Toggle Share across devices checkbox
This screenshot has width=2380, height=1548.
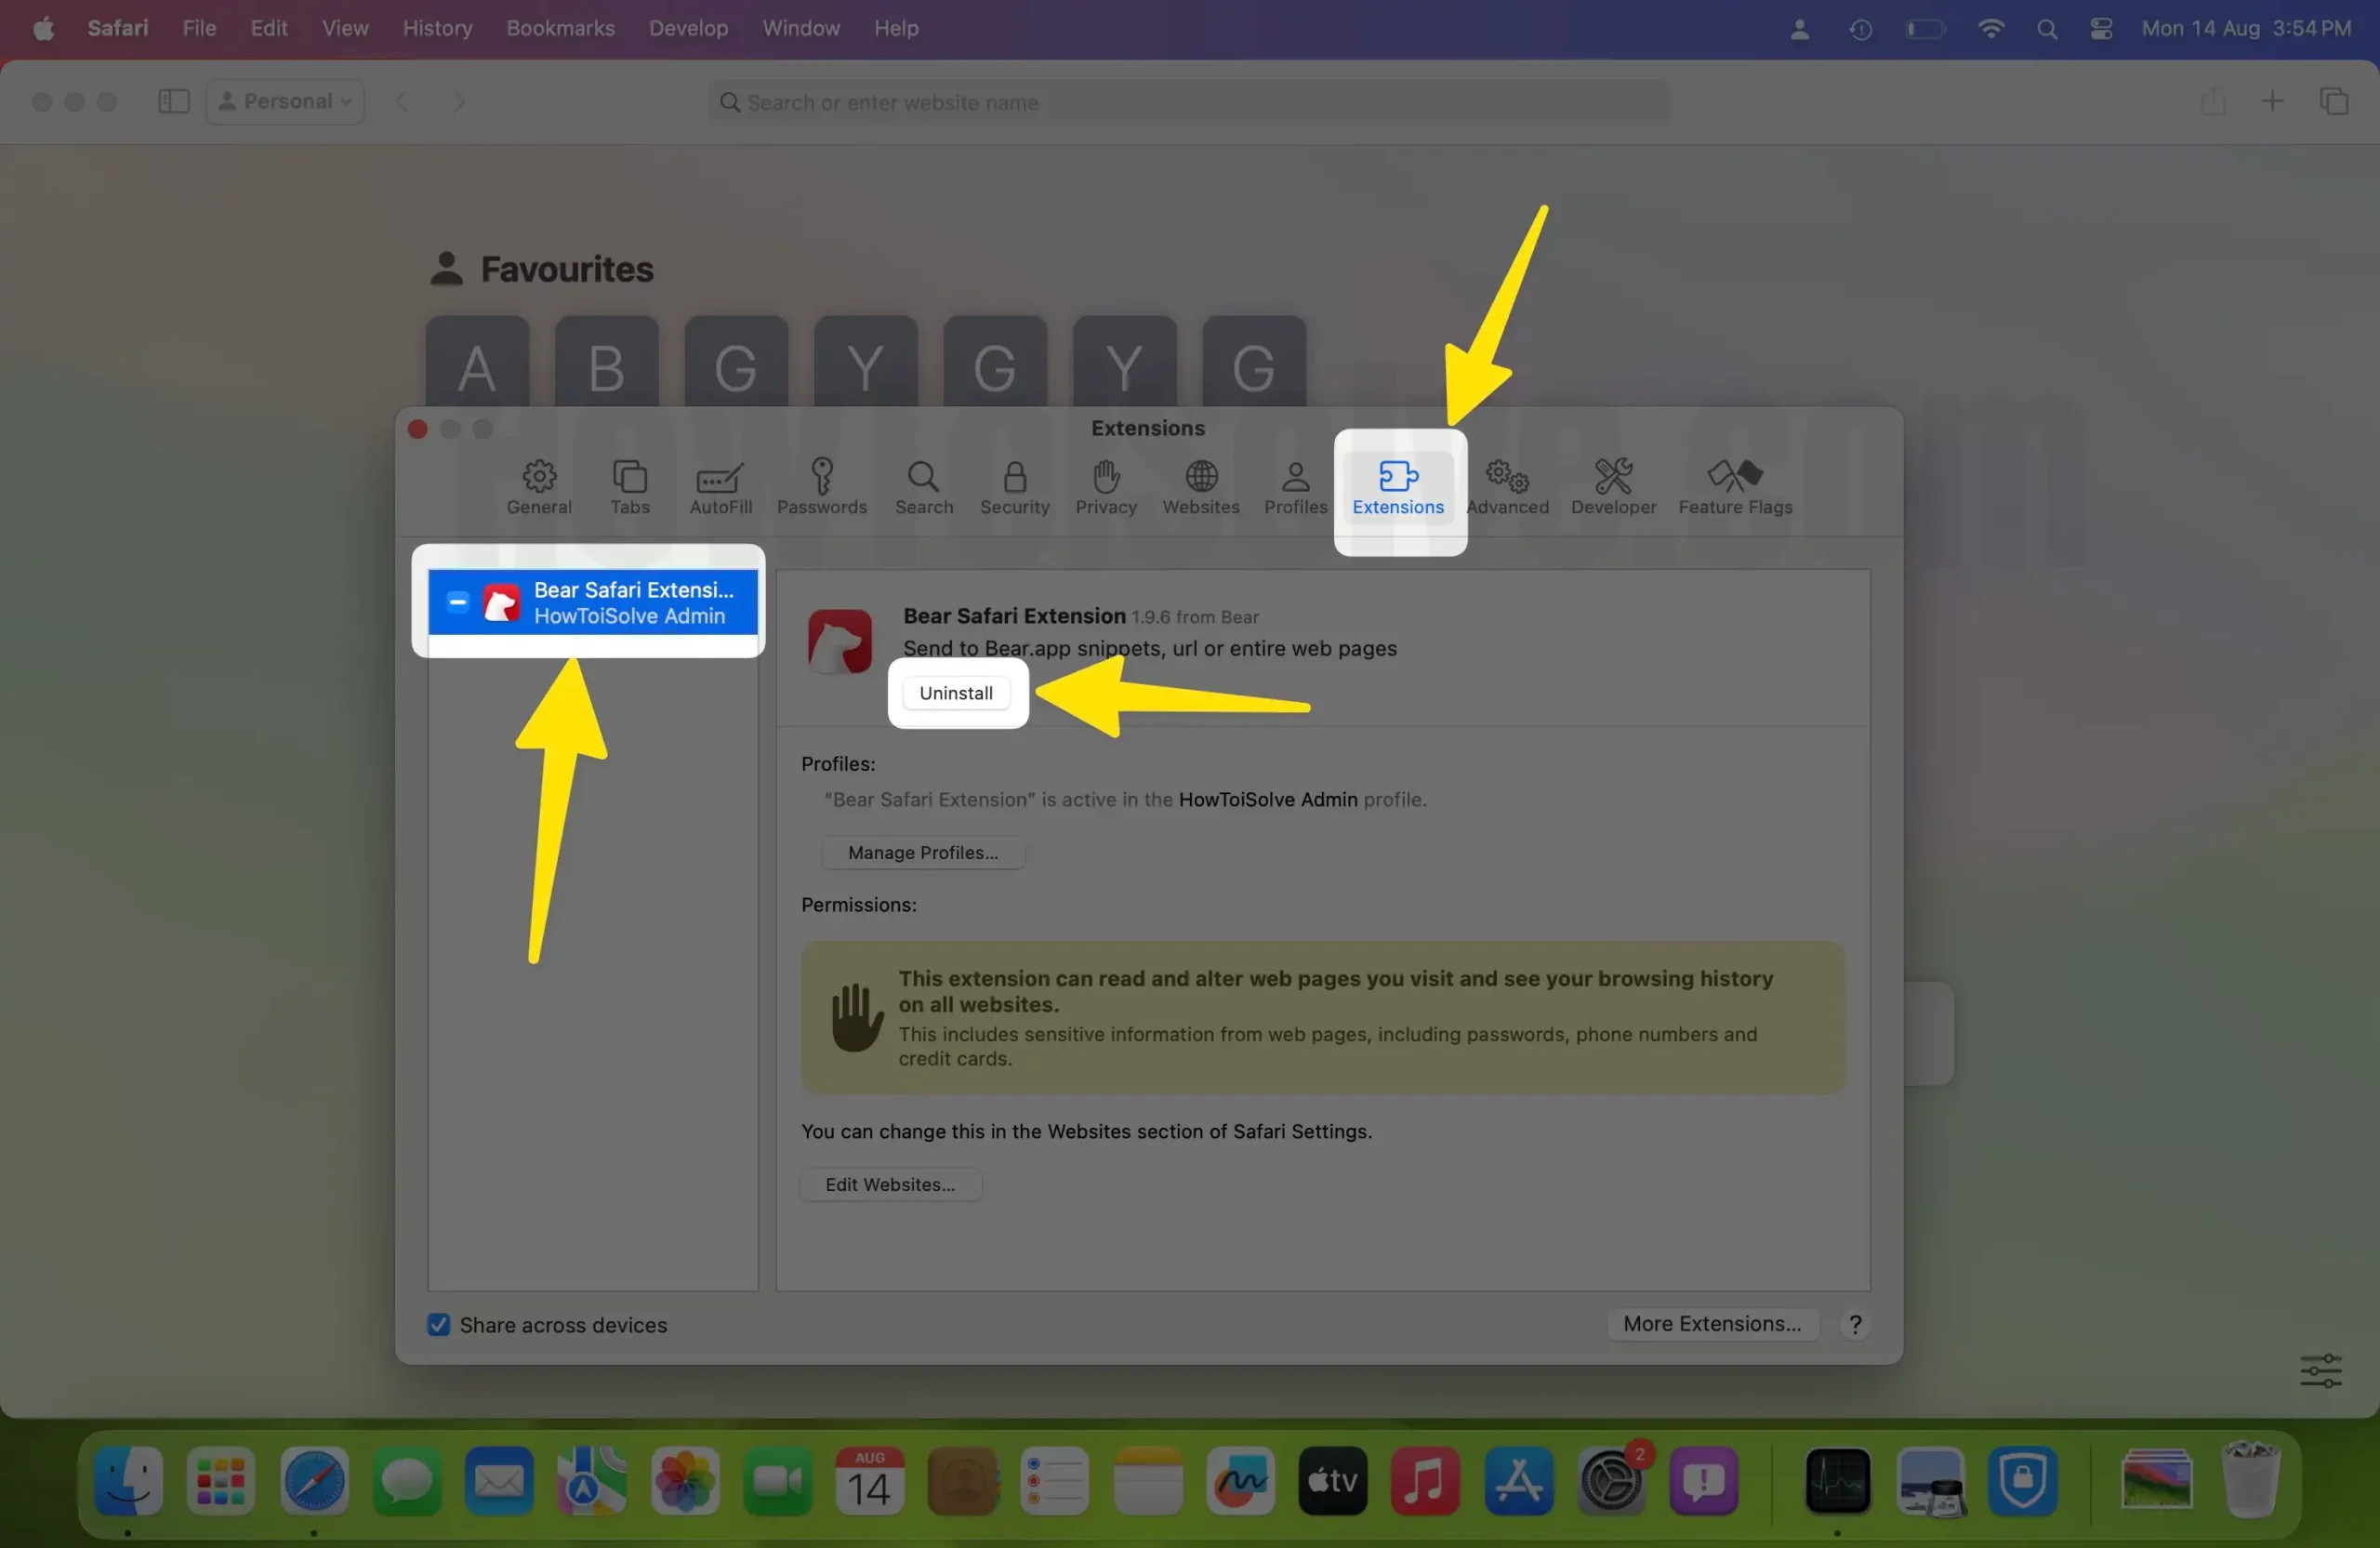[437, 1324]
